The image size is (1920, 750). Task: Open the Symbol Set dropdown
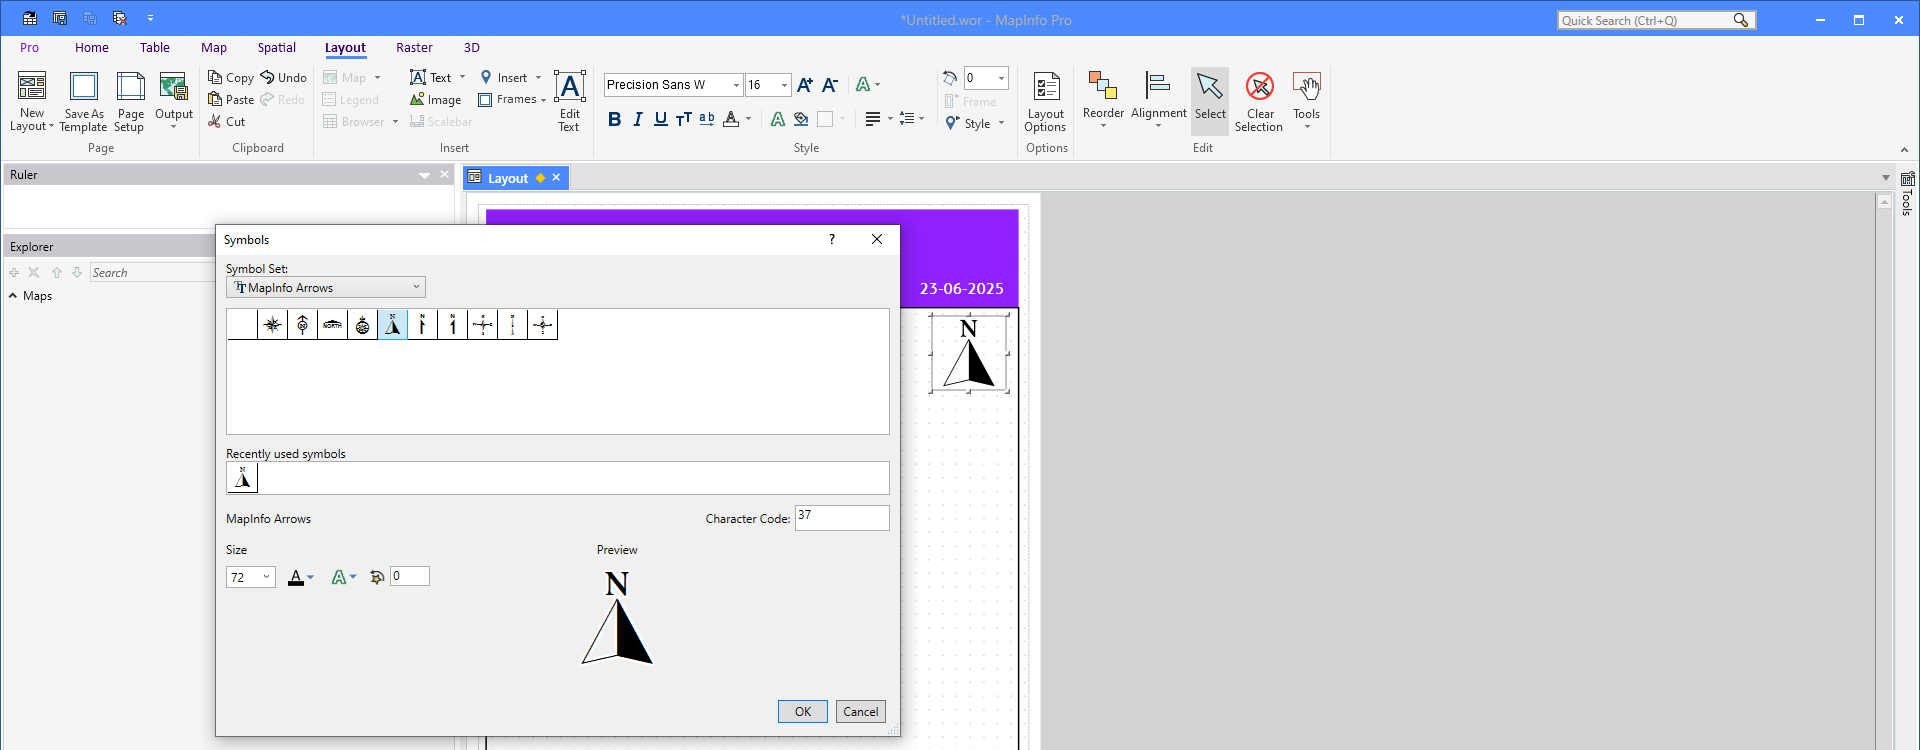326,287
